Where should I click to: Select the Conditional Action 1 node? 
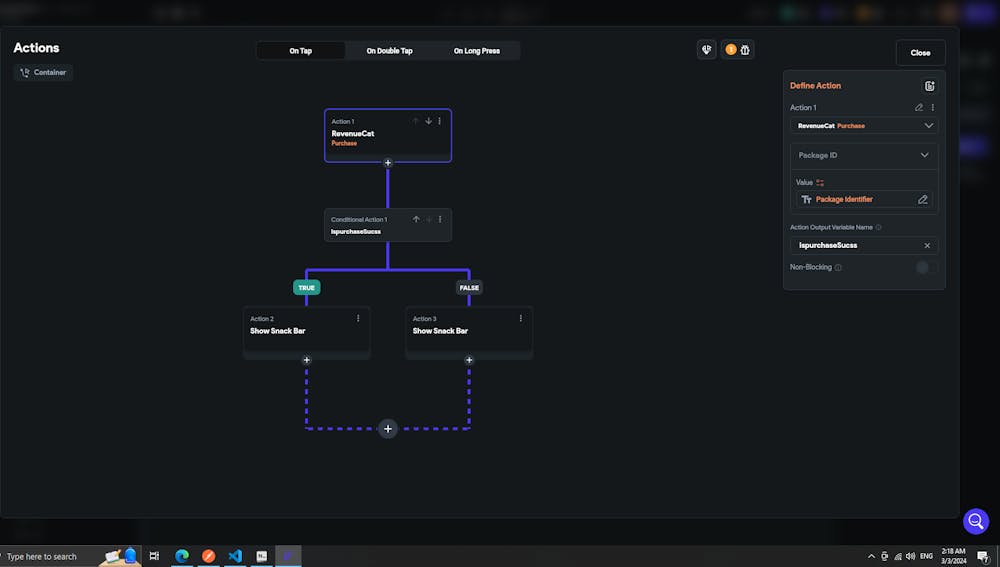point(370,225)
